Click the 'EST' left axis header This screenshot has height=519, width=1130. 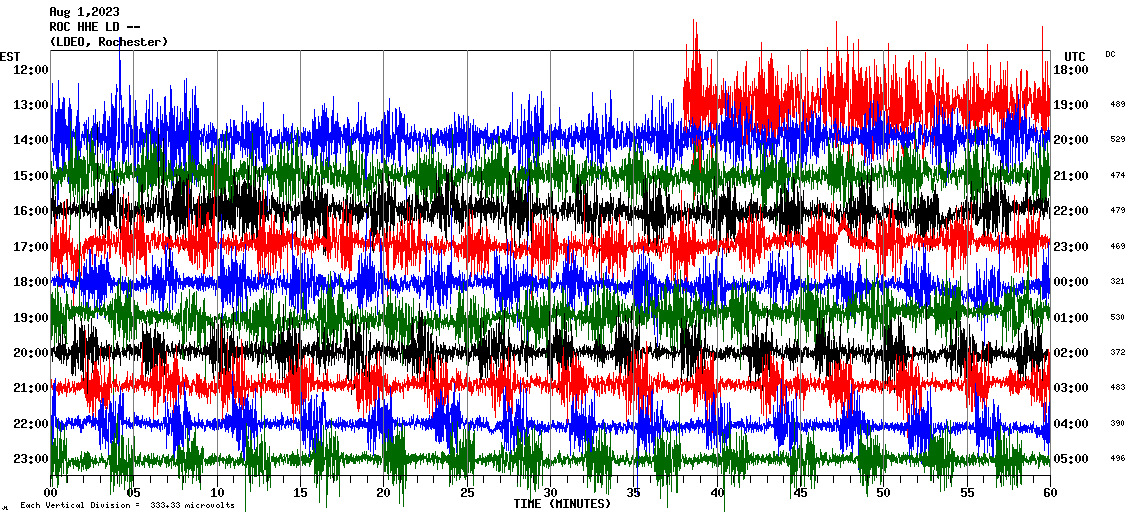[10, 56]
